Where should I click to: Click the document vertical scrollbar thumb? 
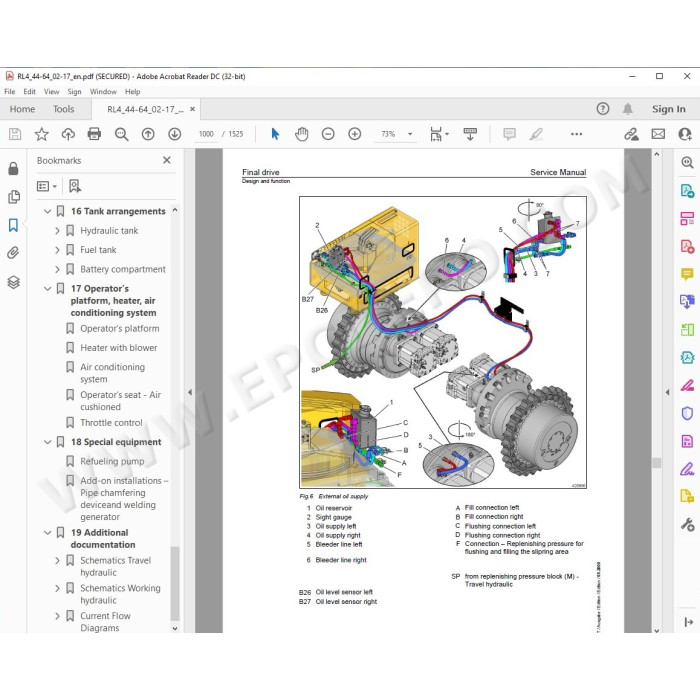coord(656,462)
